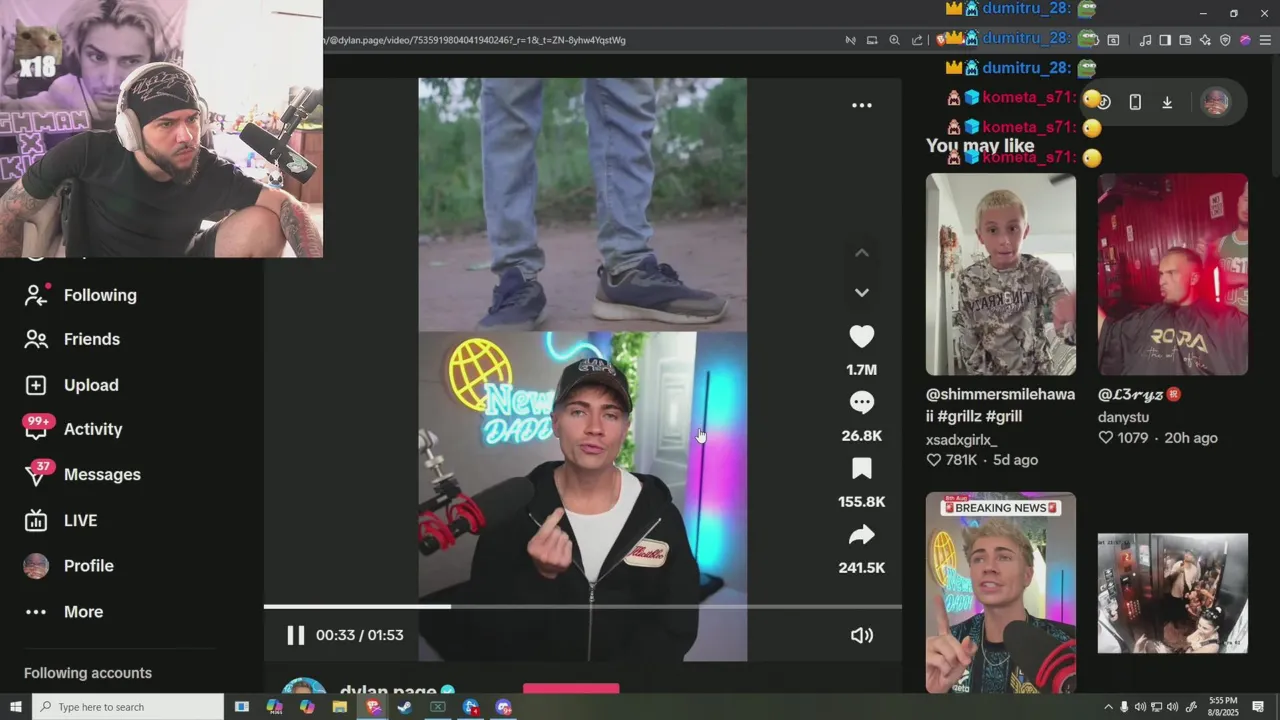
Task: Open xsadxgirlx_ creator link
Action: (x=961, y=439)
